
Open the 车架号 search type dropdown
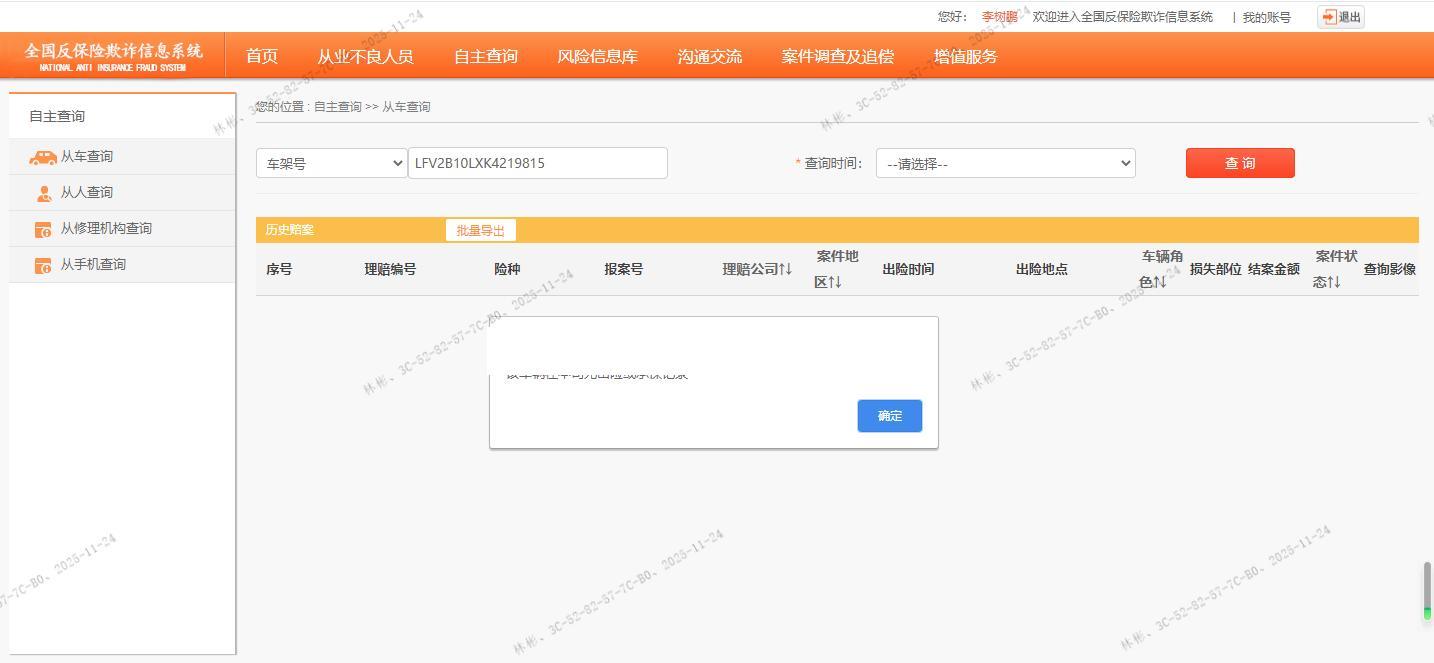331,163
